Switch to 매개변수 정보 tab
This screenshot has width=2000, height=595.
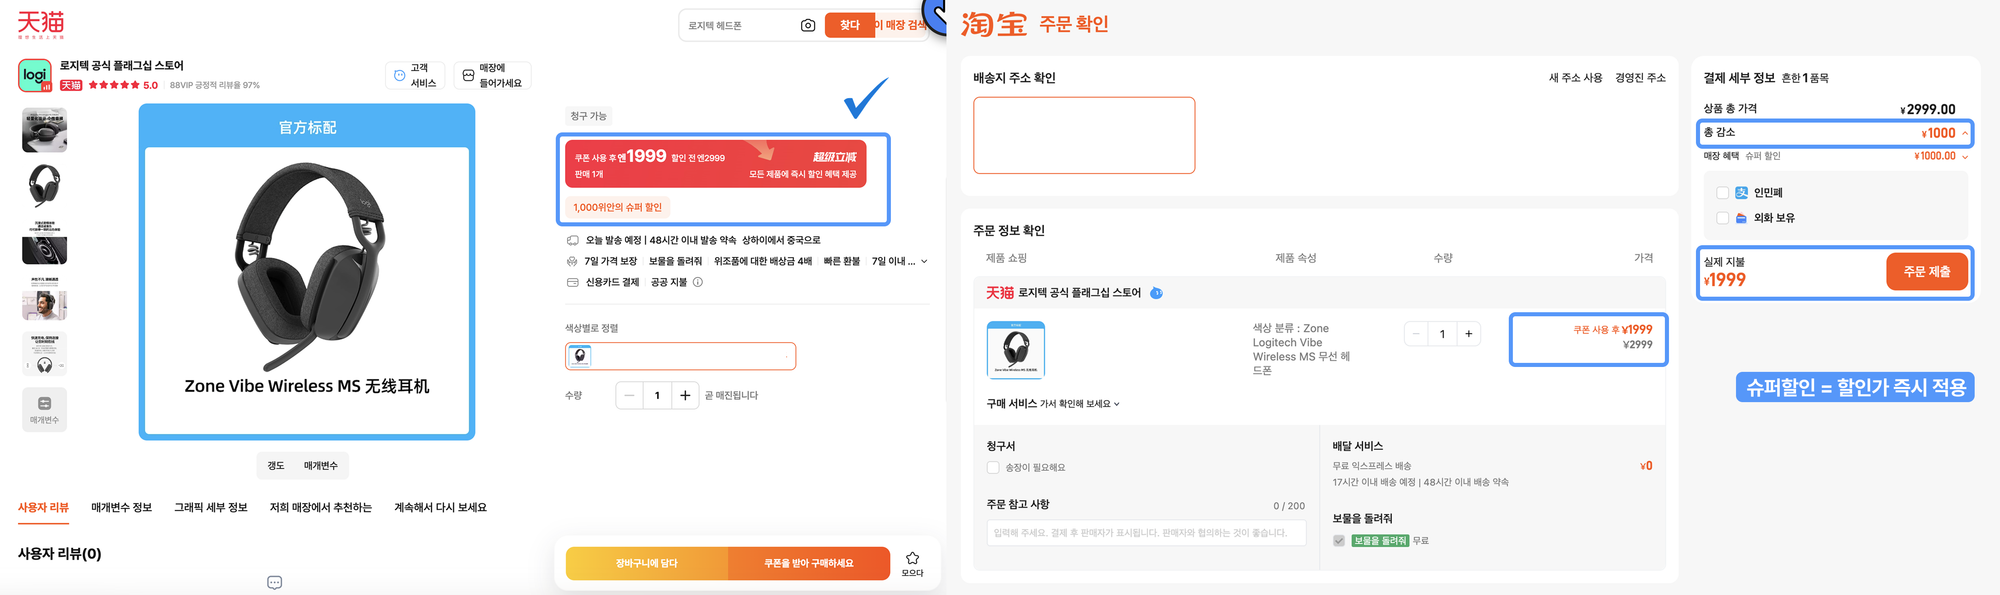pos(121,508)
